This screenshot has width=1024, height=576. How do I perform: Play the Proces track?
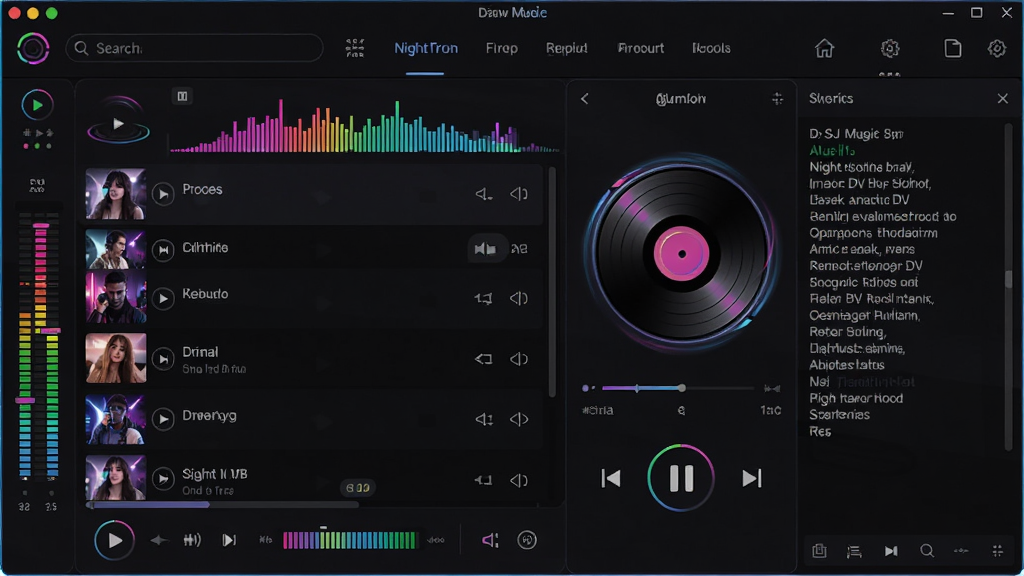163,194
